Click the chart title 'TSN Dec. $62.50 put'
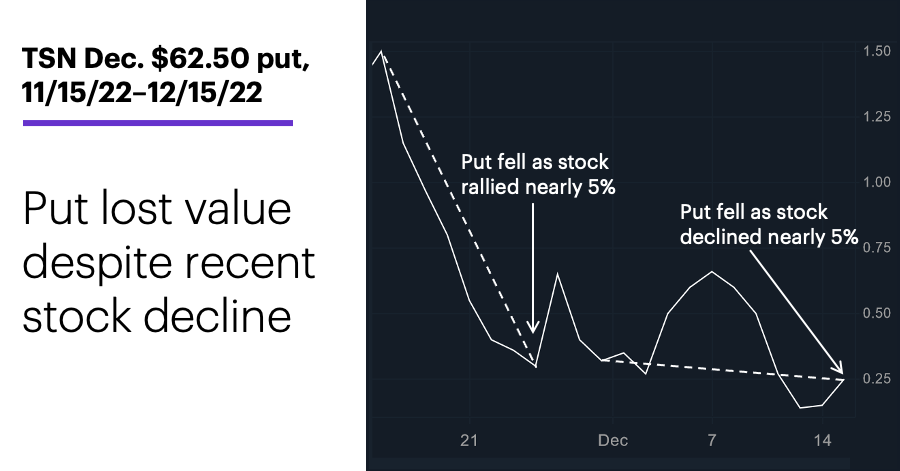This screenshot has height=471, width=900. click(x=165, y=60)
